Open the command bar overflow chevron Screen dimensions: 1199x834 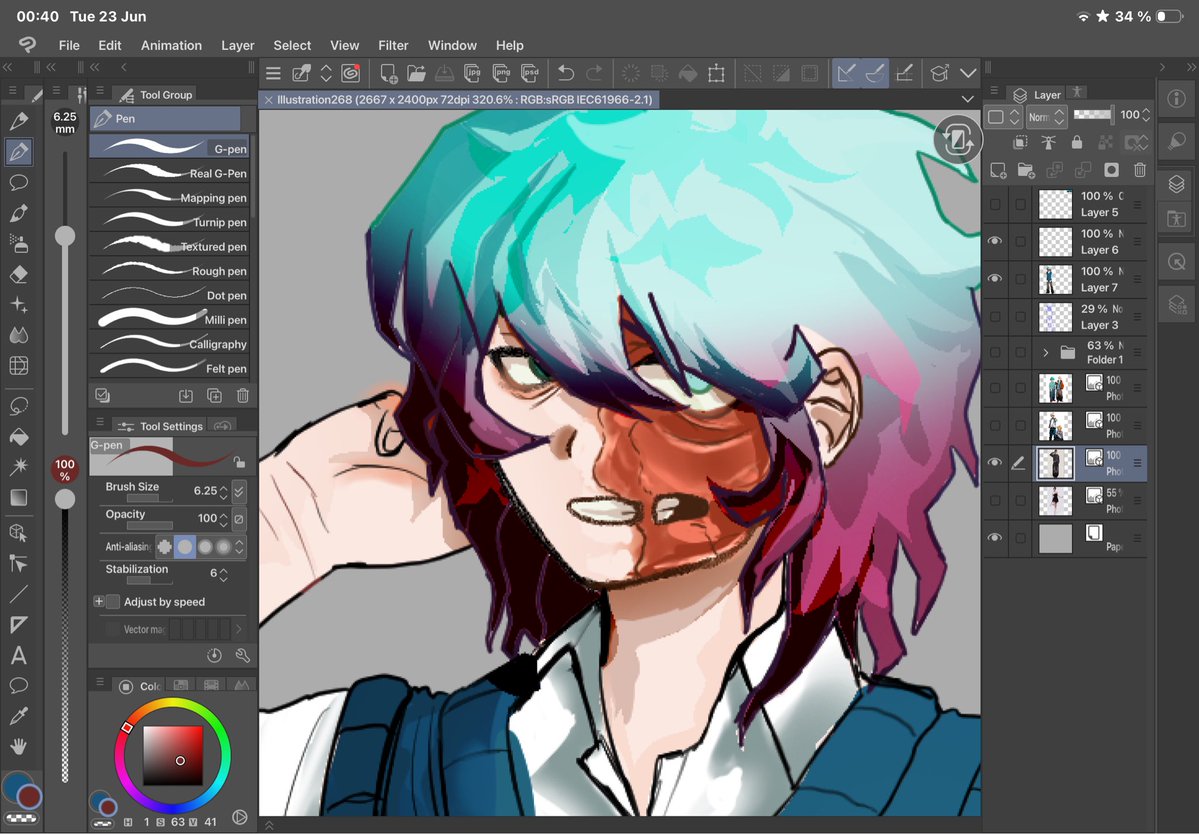968,73
